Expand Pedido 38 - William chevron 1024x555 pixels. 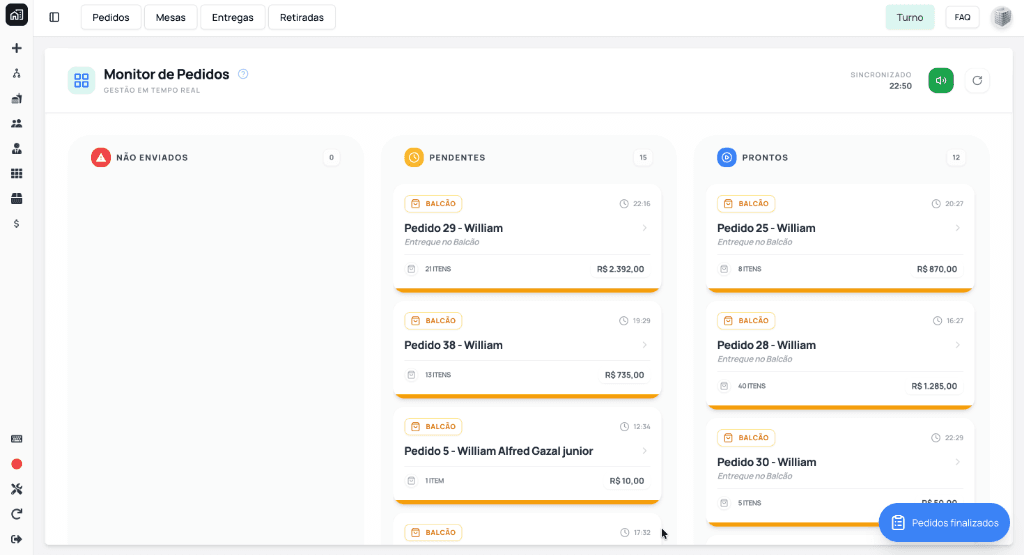click(x=645, y=345)
